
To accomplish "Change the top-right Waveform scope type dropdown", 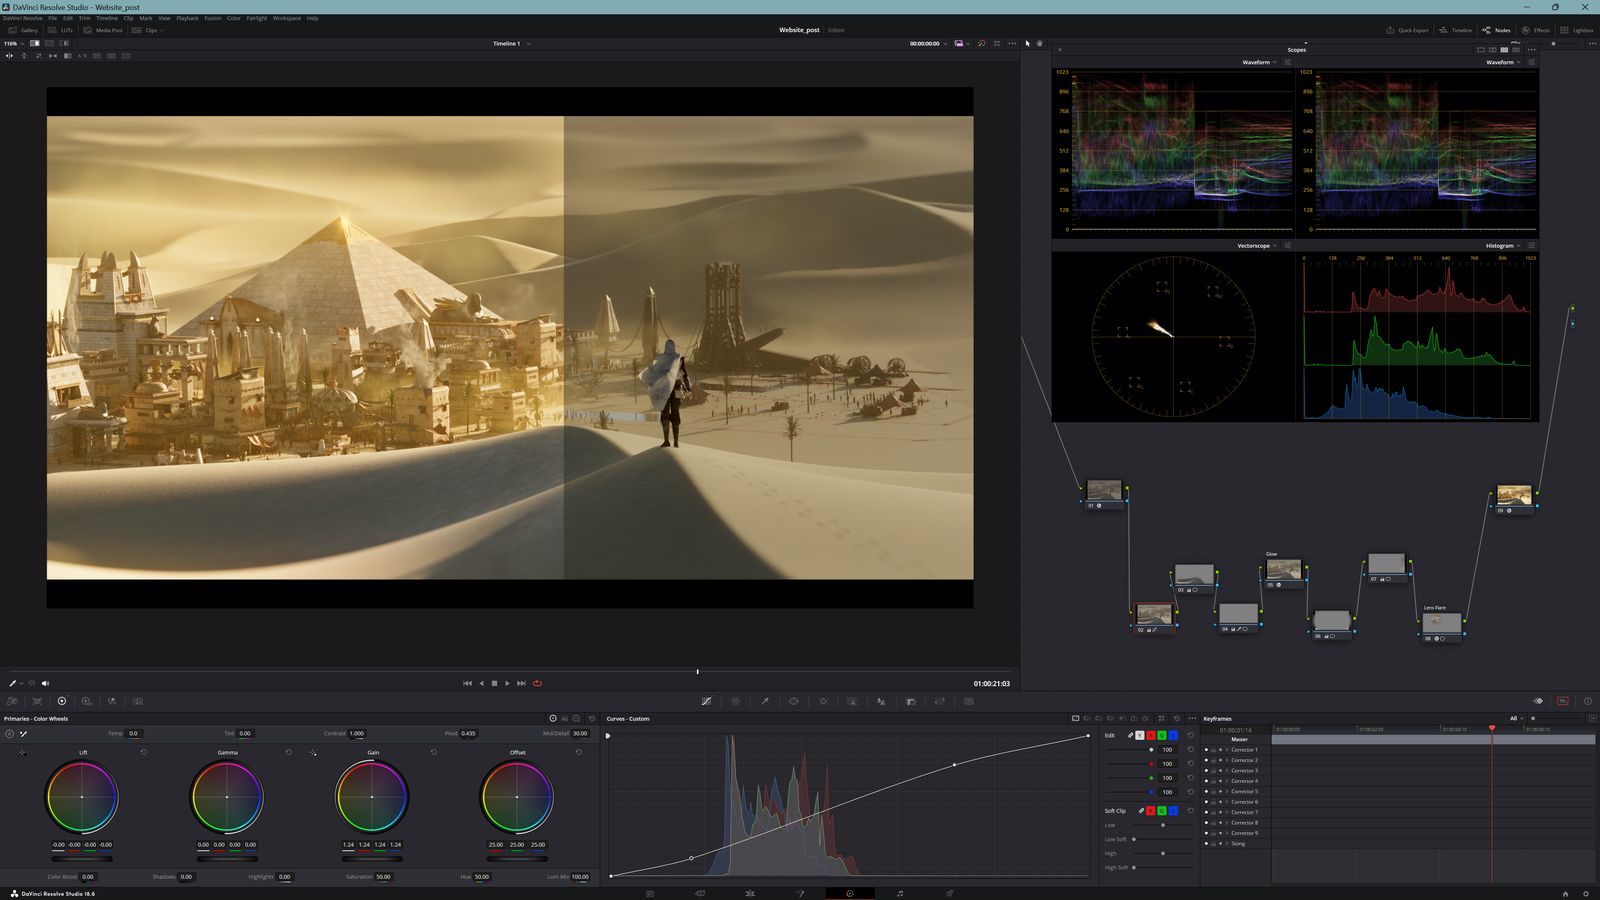I will click(1503, 62).
